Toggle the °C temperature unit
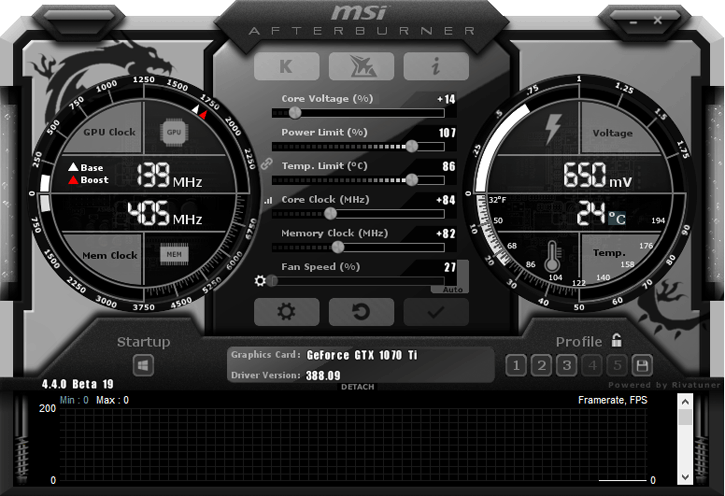This screenshot has width=725, height=496. coord(617,218)
